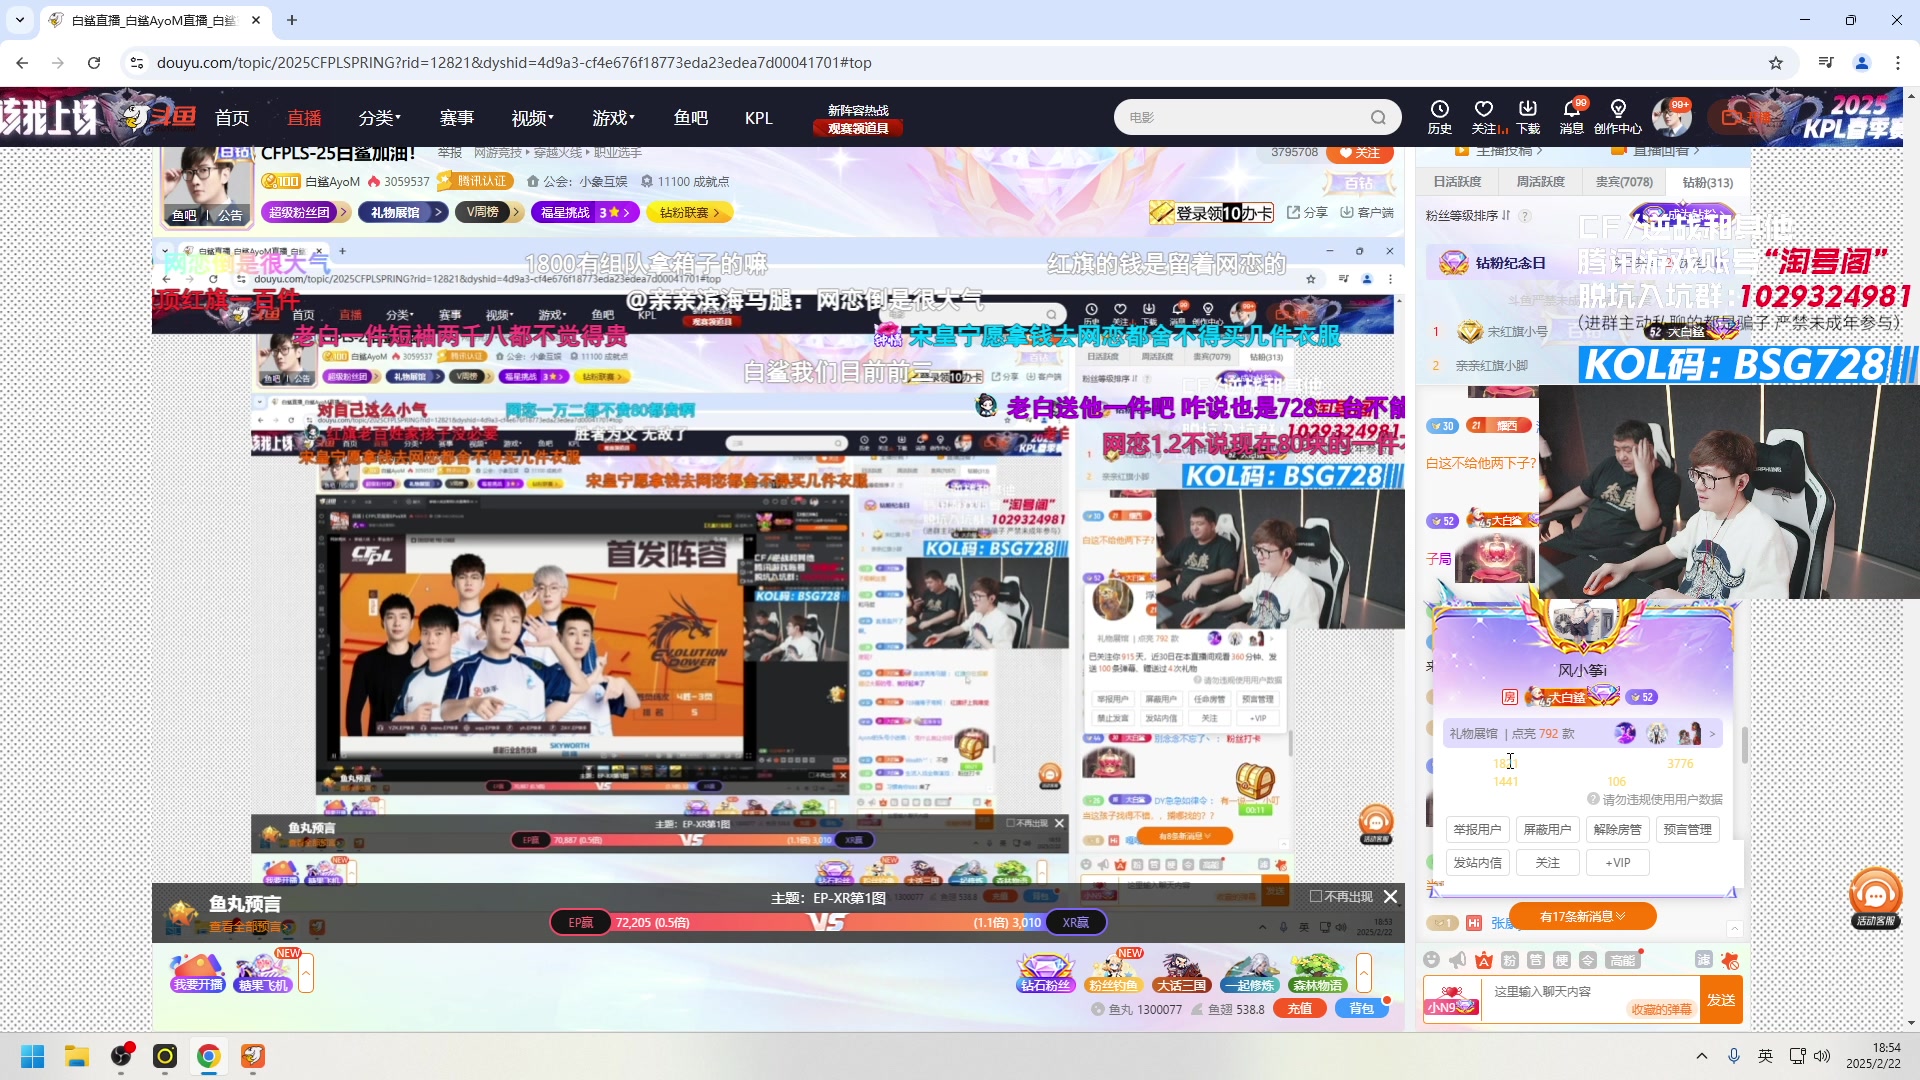Viewport: 1920px width, 1080px height.
Task: Open File Explorer from the taskbar
Action: coord(77,1056)
